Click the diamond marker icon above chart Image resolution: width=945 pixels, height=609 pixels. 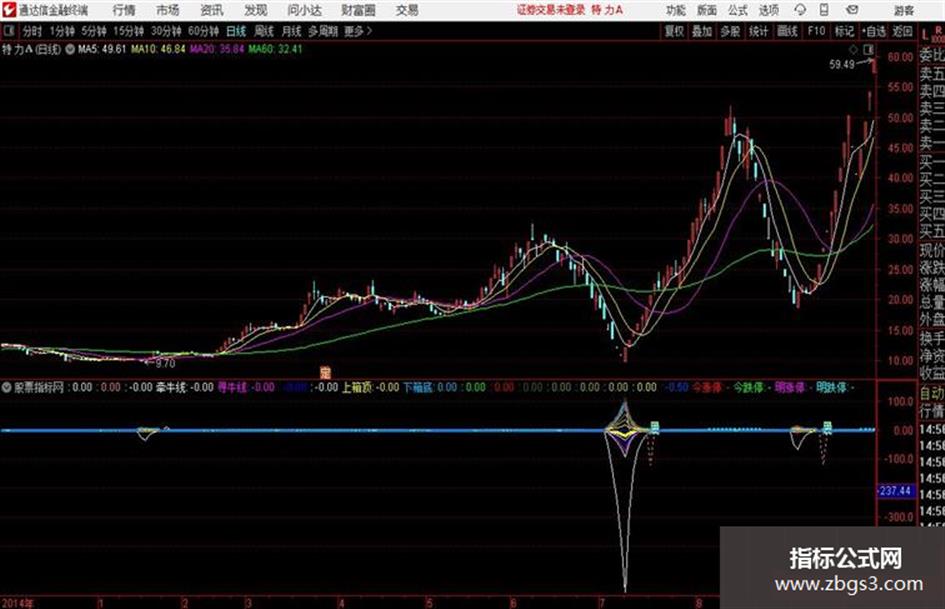coord(853,49)
